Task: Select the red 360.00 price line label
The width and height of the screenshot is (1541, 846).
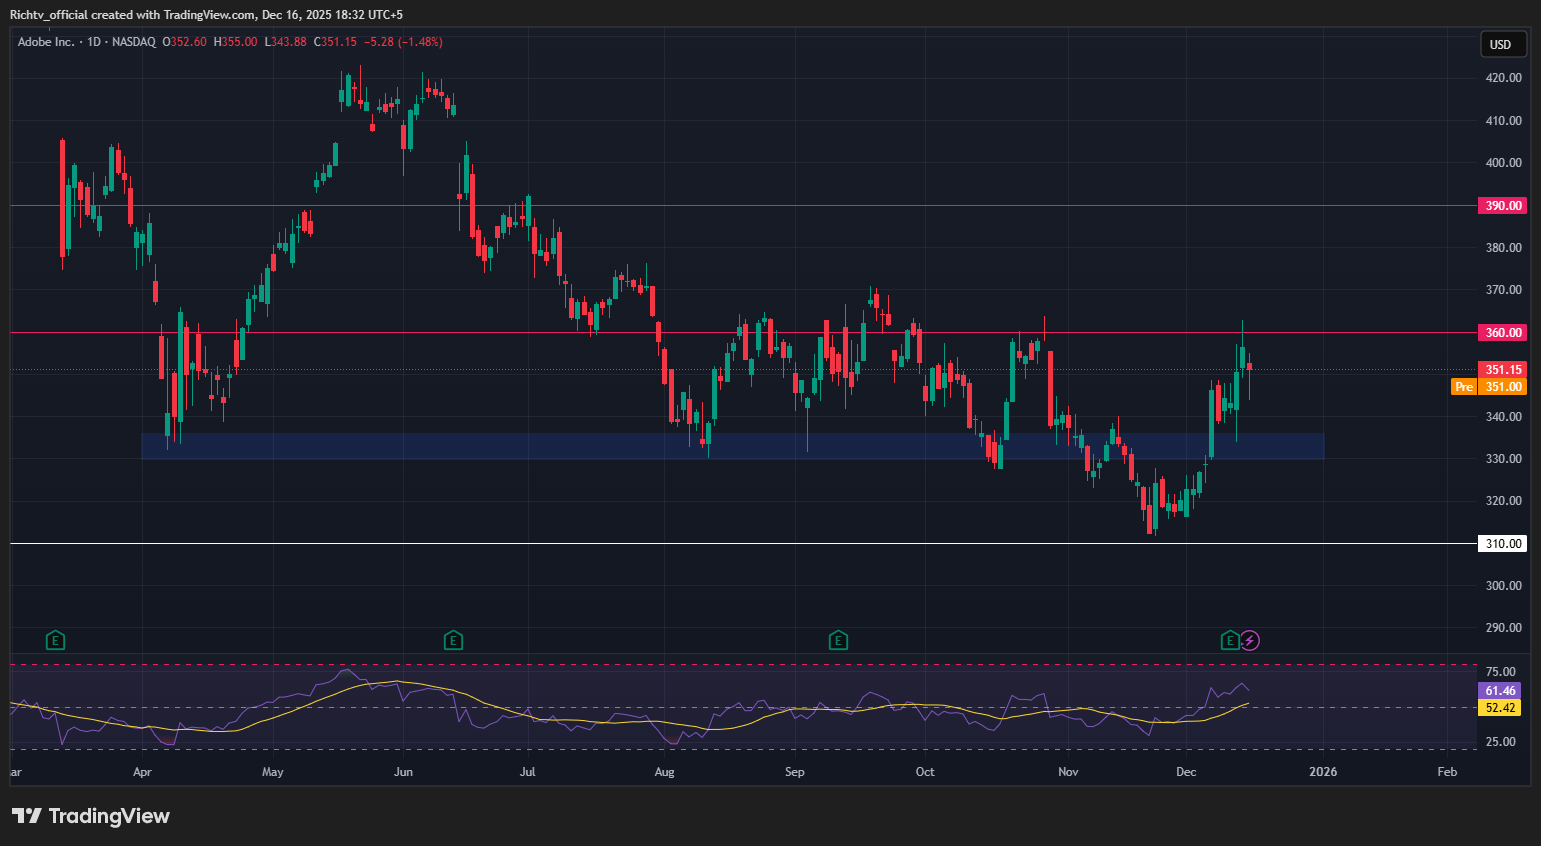Action: click(x=1502, y=332)
